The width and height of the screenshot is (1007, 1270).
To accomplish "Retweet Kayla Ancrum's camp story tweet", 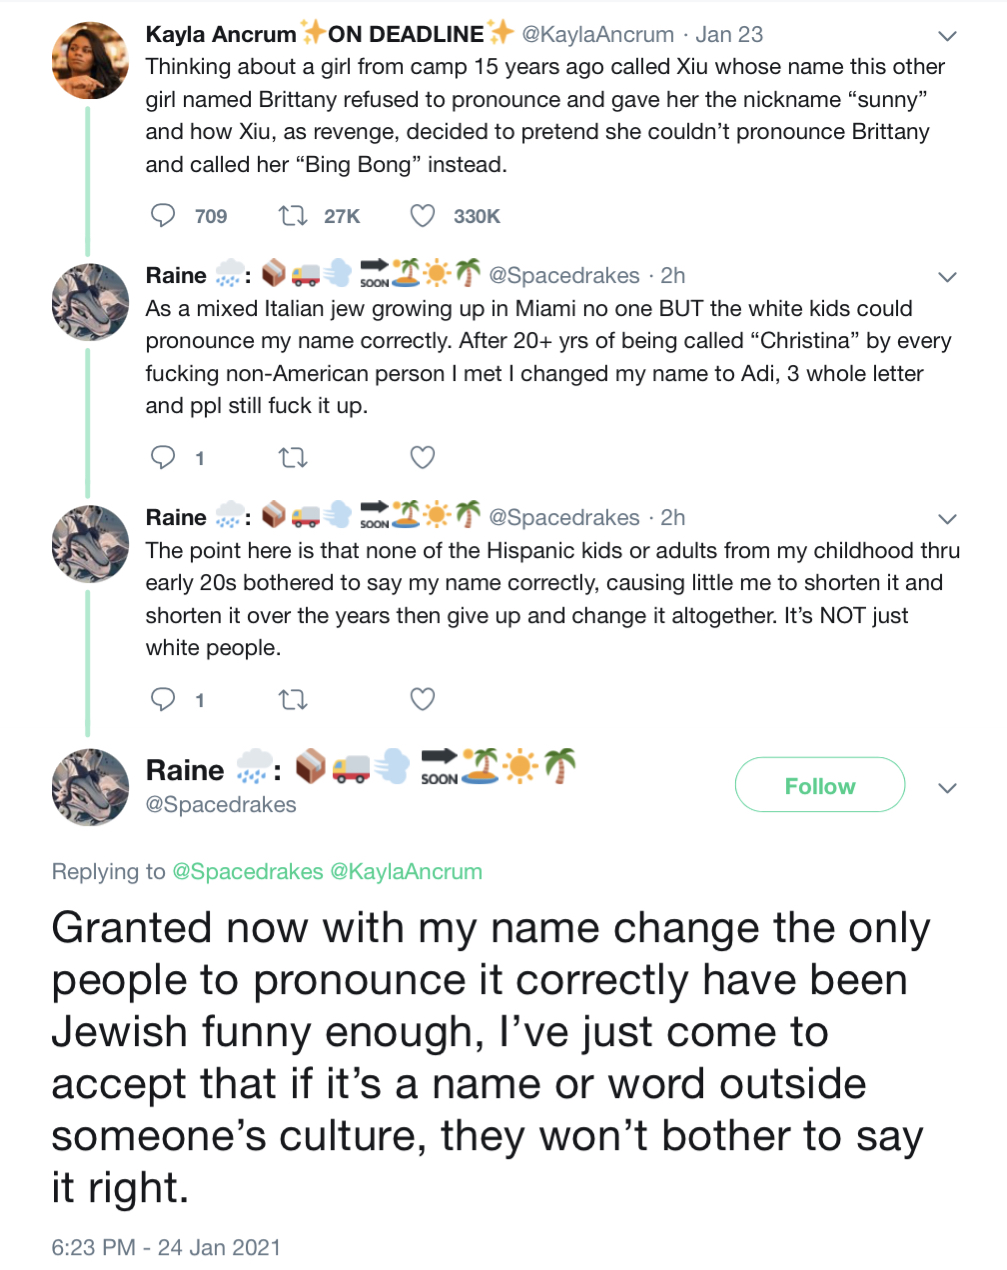I will coord(292,215).
